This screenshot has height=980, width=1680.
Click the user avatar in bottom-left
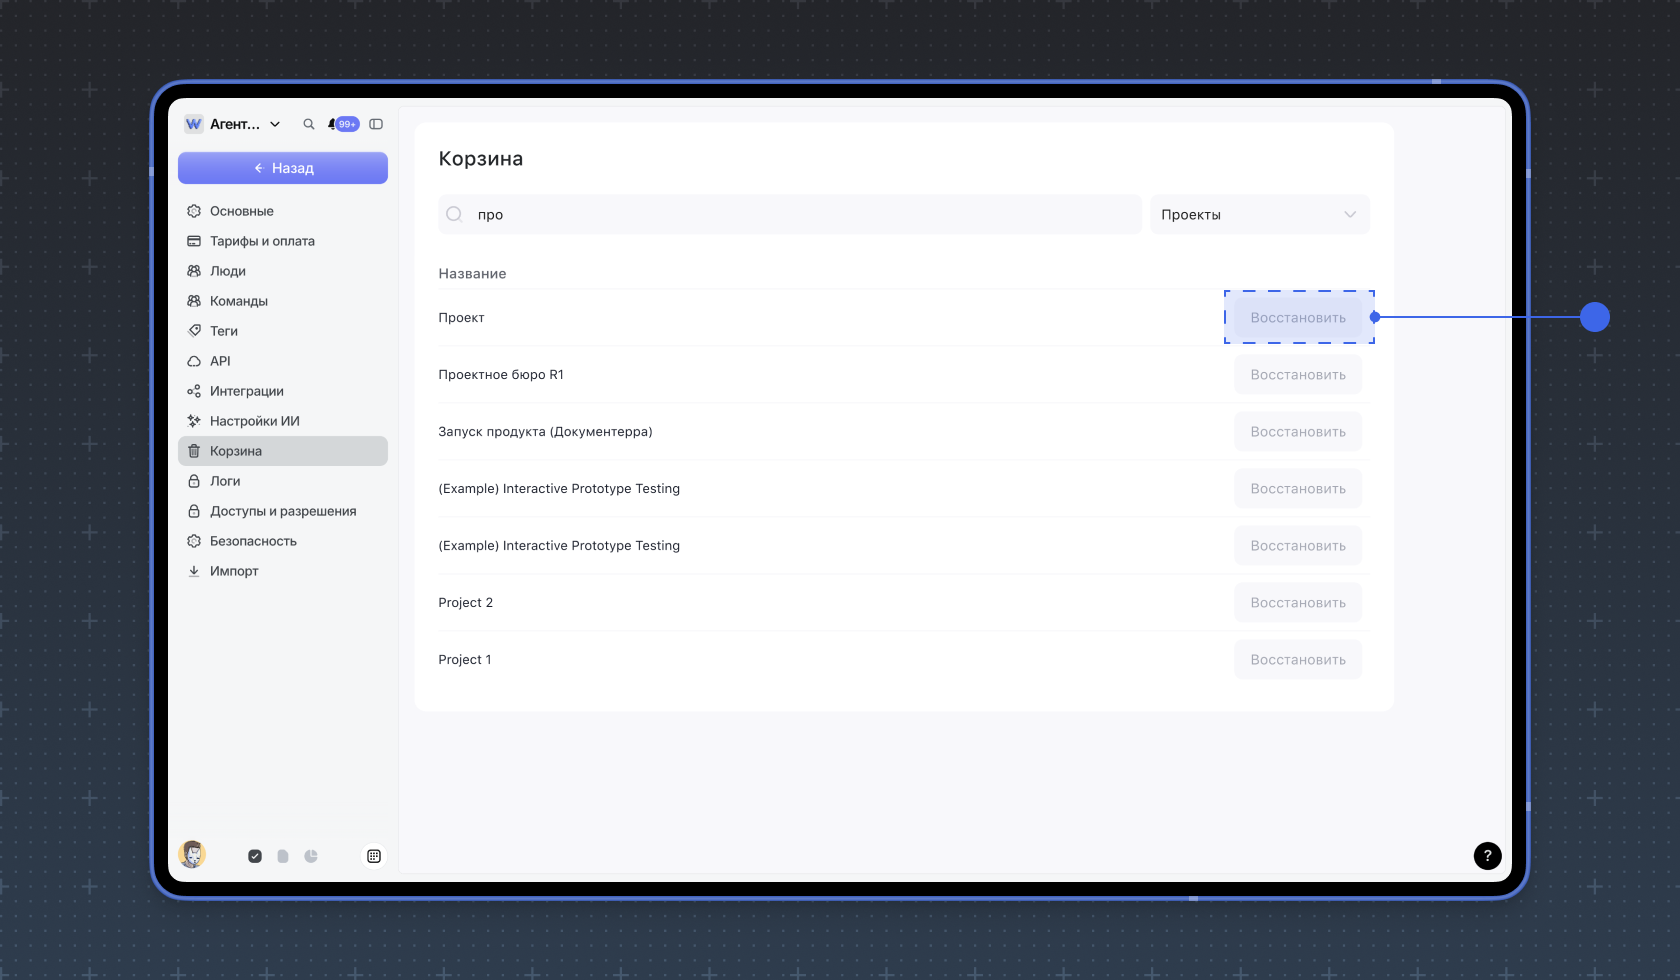(192, 855)
